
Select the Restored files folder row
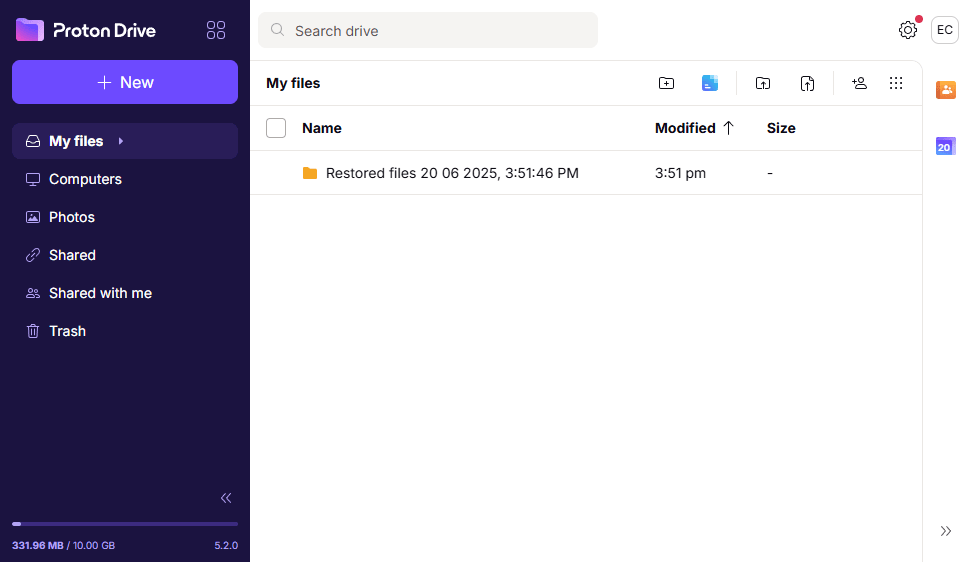point(586,173)
